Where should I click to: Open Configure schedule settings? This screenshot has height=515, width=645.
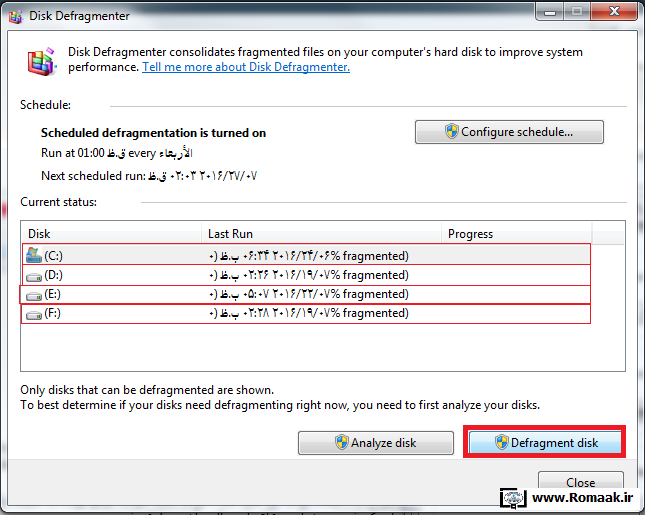[x=509, y=132]
